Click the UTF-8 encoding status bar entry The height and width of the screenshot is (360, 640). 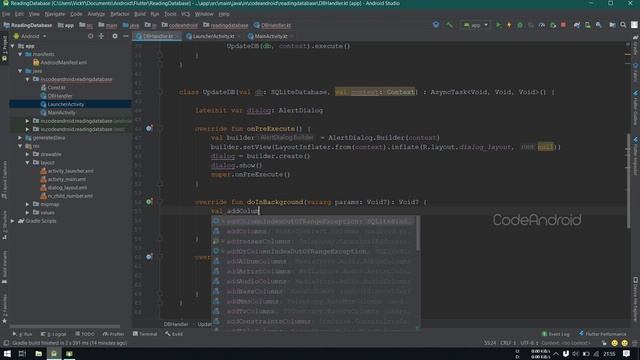529,343
